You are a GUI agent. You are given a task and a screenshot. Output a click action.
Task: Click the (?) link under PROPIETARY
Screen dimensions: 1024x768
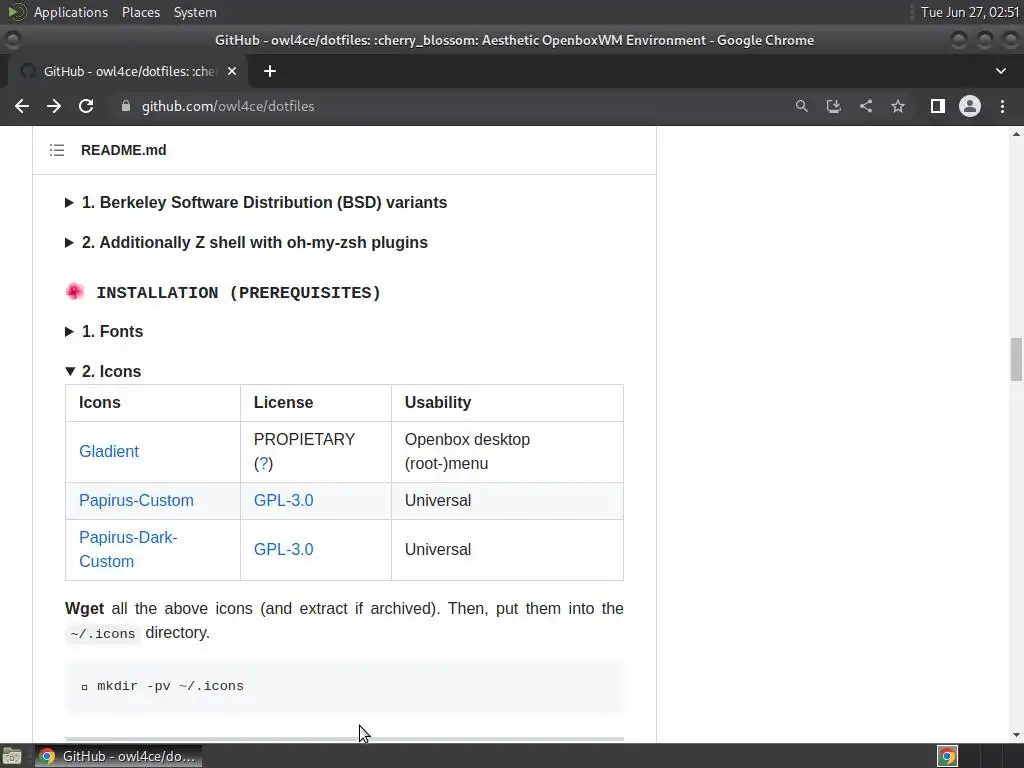point(263,464)
